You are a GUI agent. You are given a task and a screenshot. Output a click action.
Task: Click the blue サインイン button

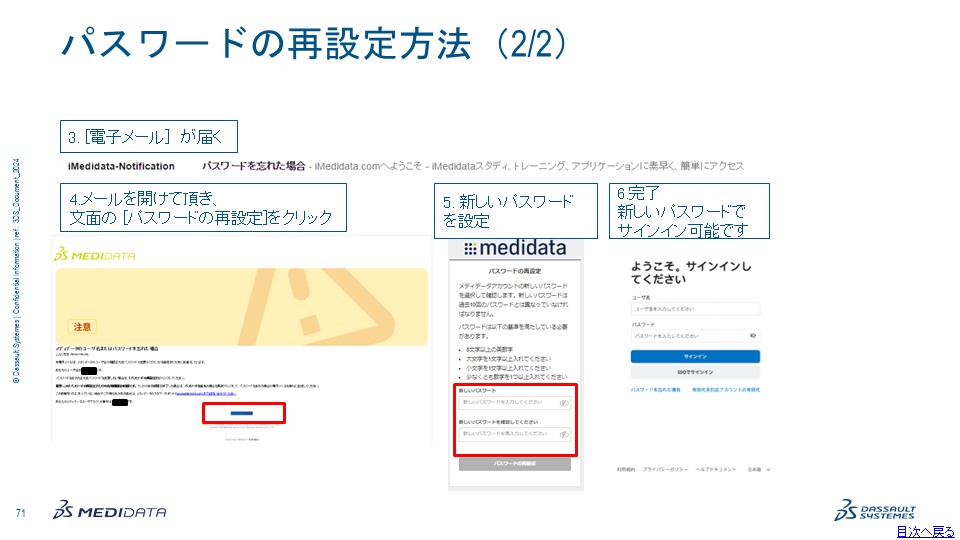click(x=696, y=356)
